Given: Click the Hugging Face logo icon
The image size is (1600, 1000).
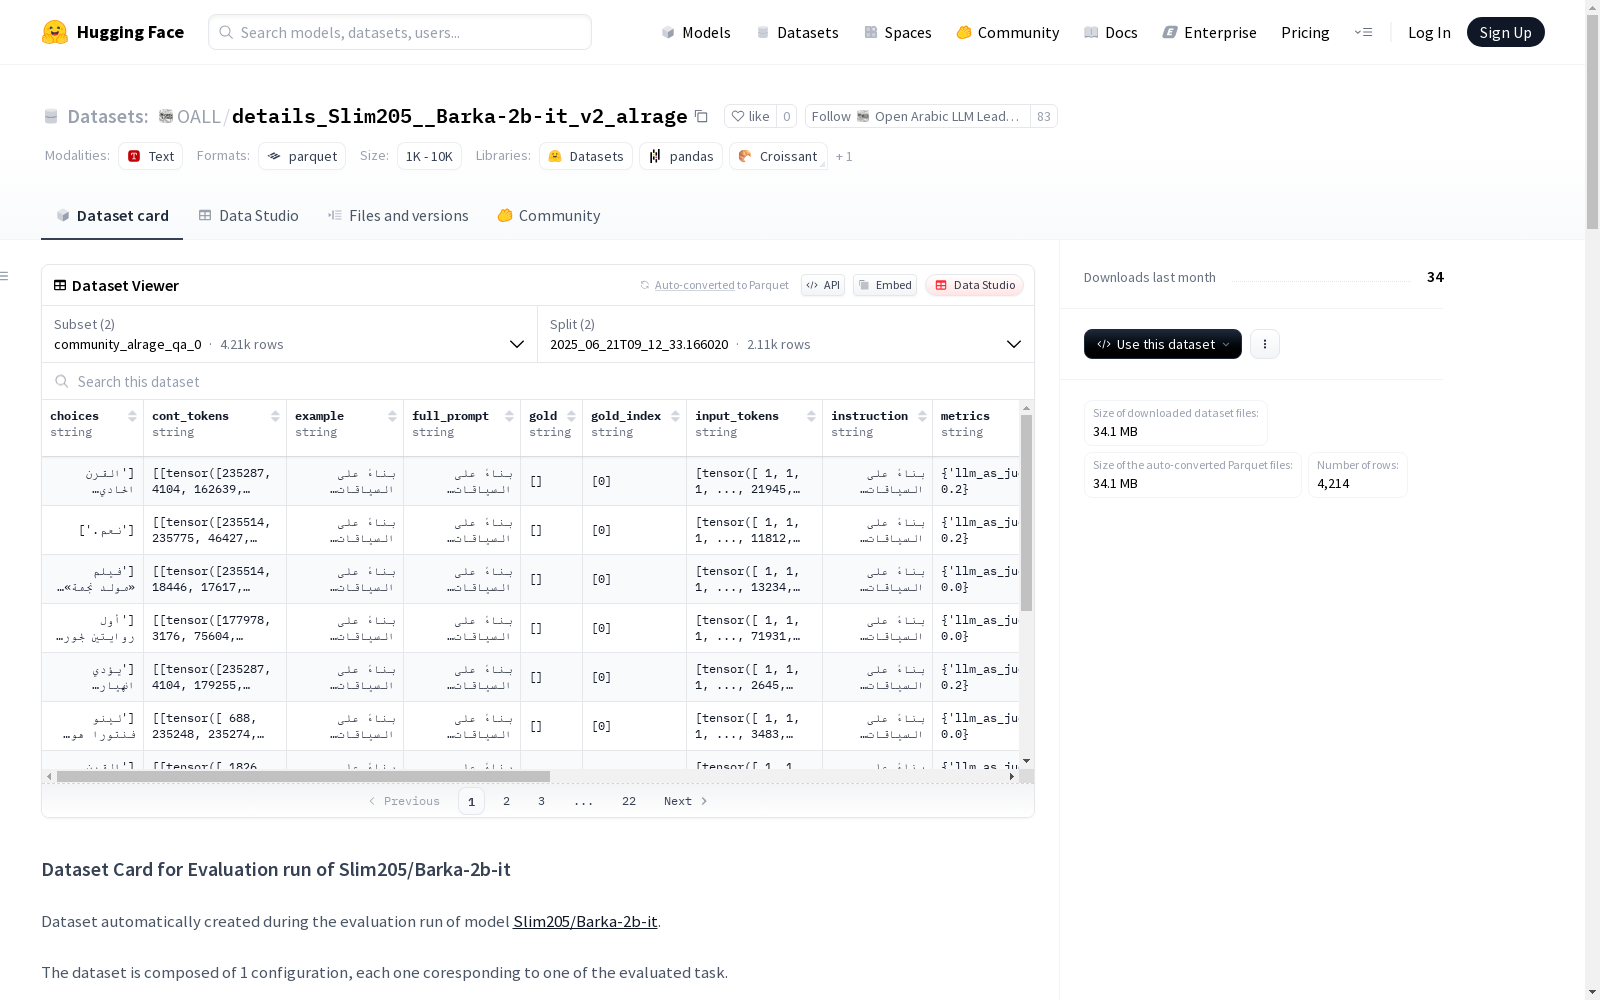Looking at the screenshot, I should pos(55,32).
